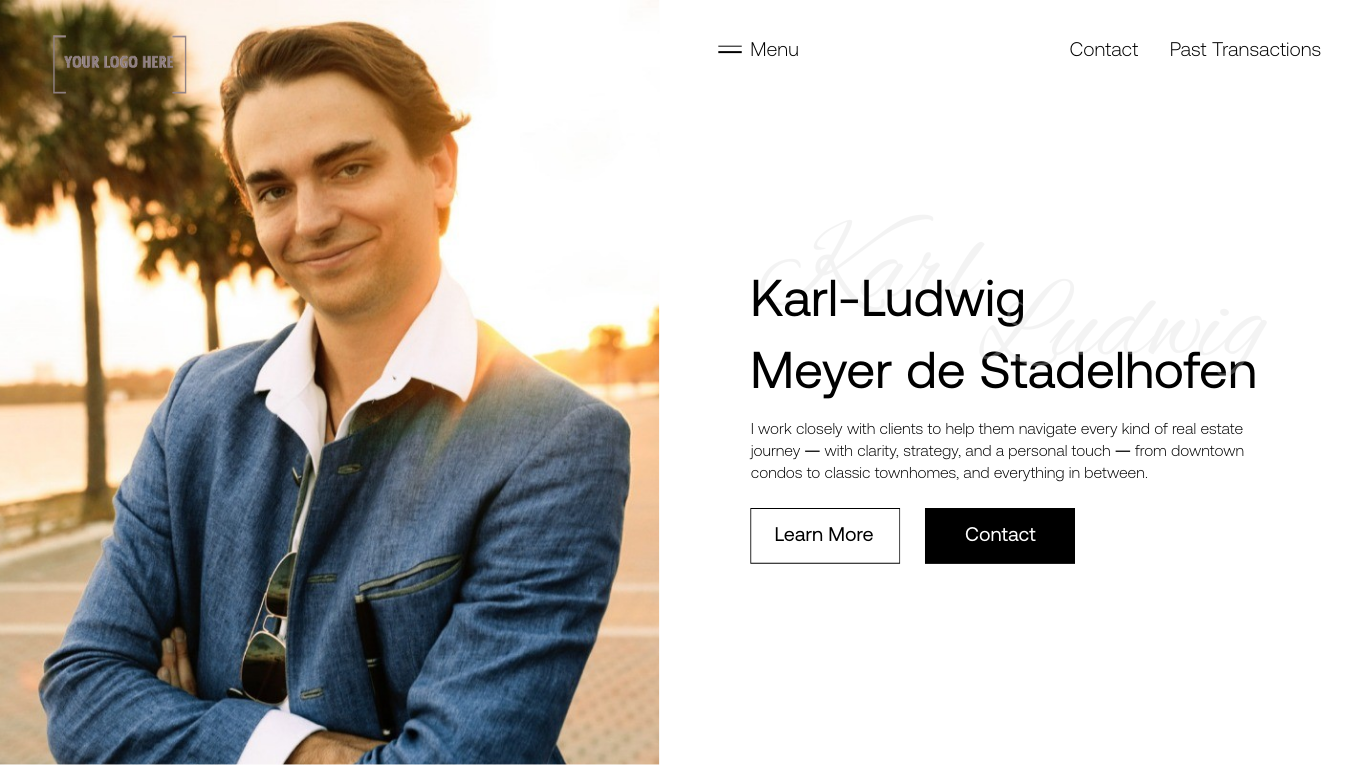Click the introductory paragraph about real estate
Image resolution: width=1366 pixels, height=768 pixels.
tap(997, 451)
